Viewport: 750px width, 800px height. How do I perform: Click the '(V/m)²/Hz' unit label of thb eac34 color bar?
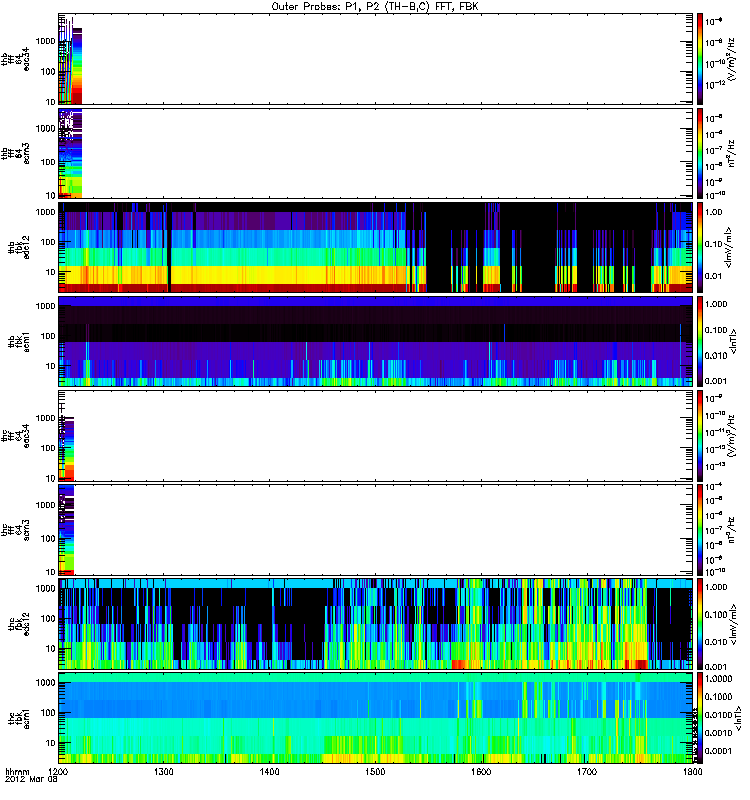(731, 59)
